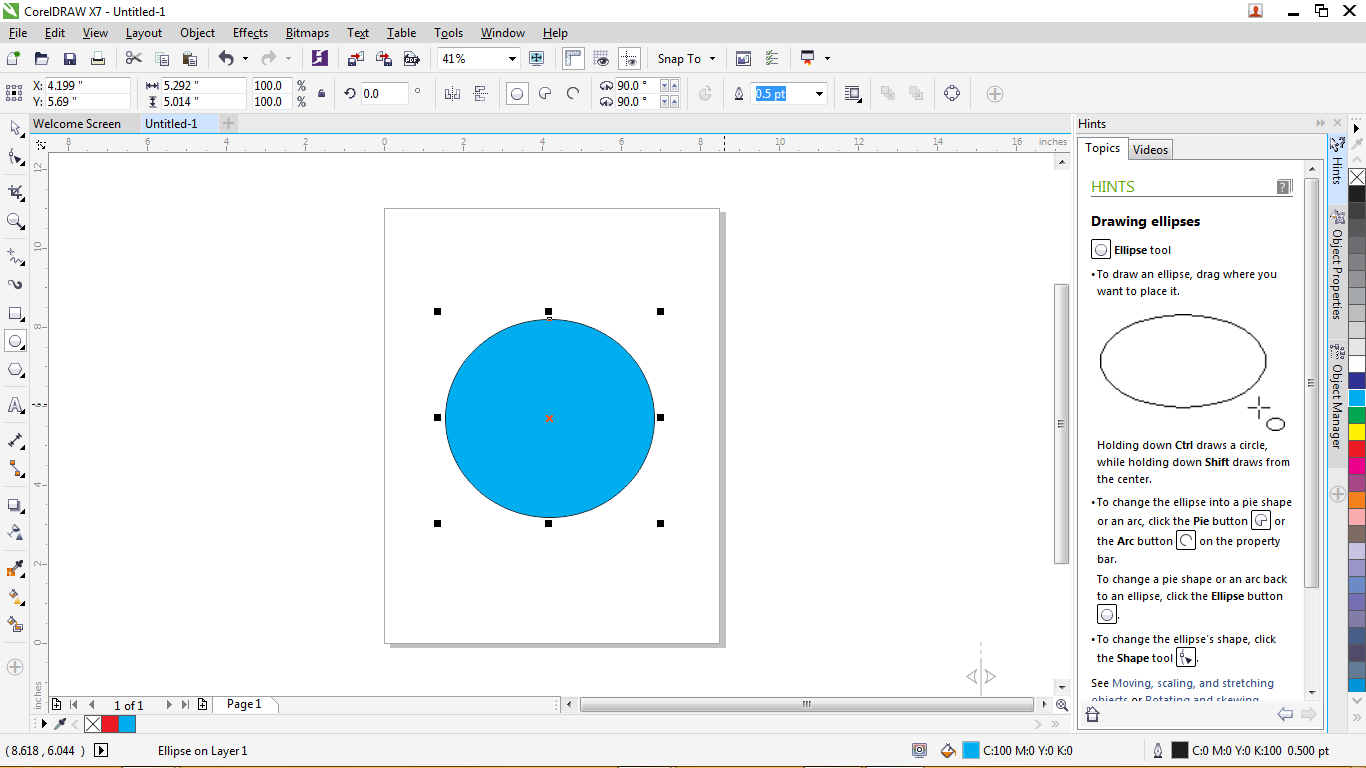Pick cyan from the color palette
Viewport: 1366px width, 768px height.
click(x=1356, y=397)
